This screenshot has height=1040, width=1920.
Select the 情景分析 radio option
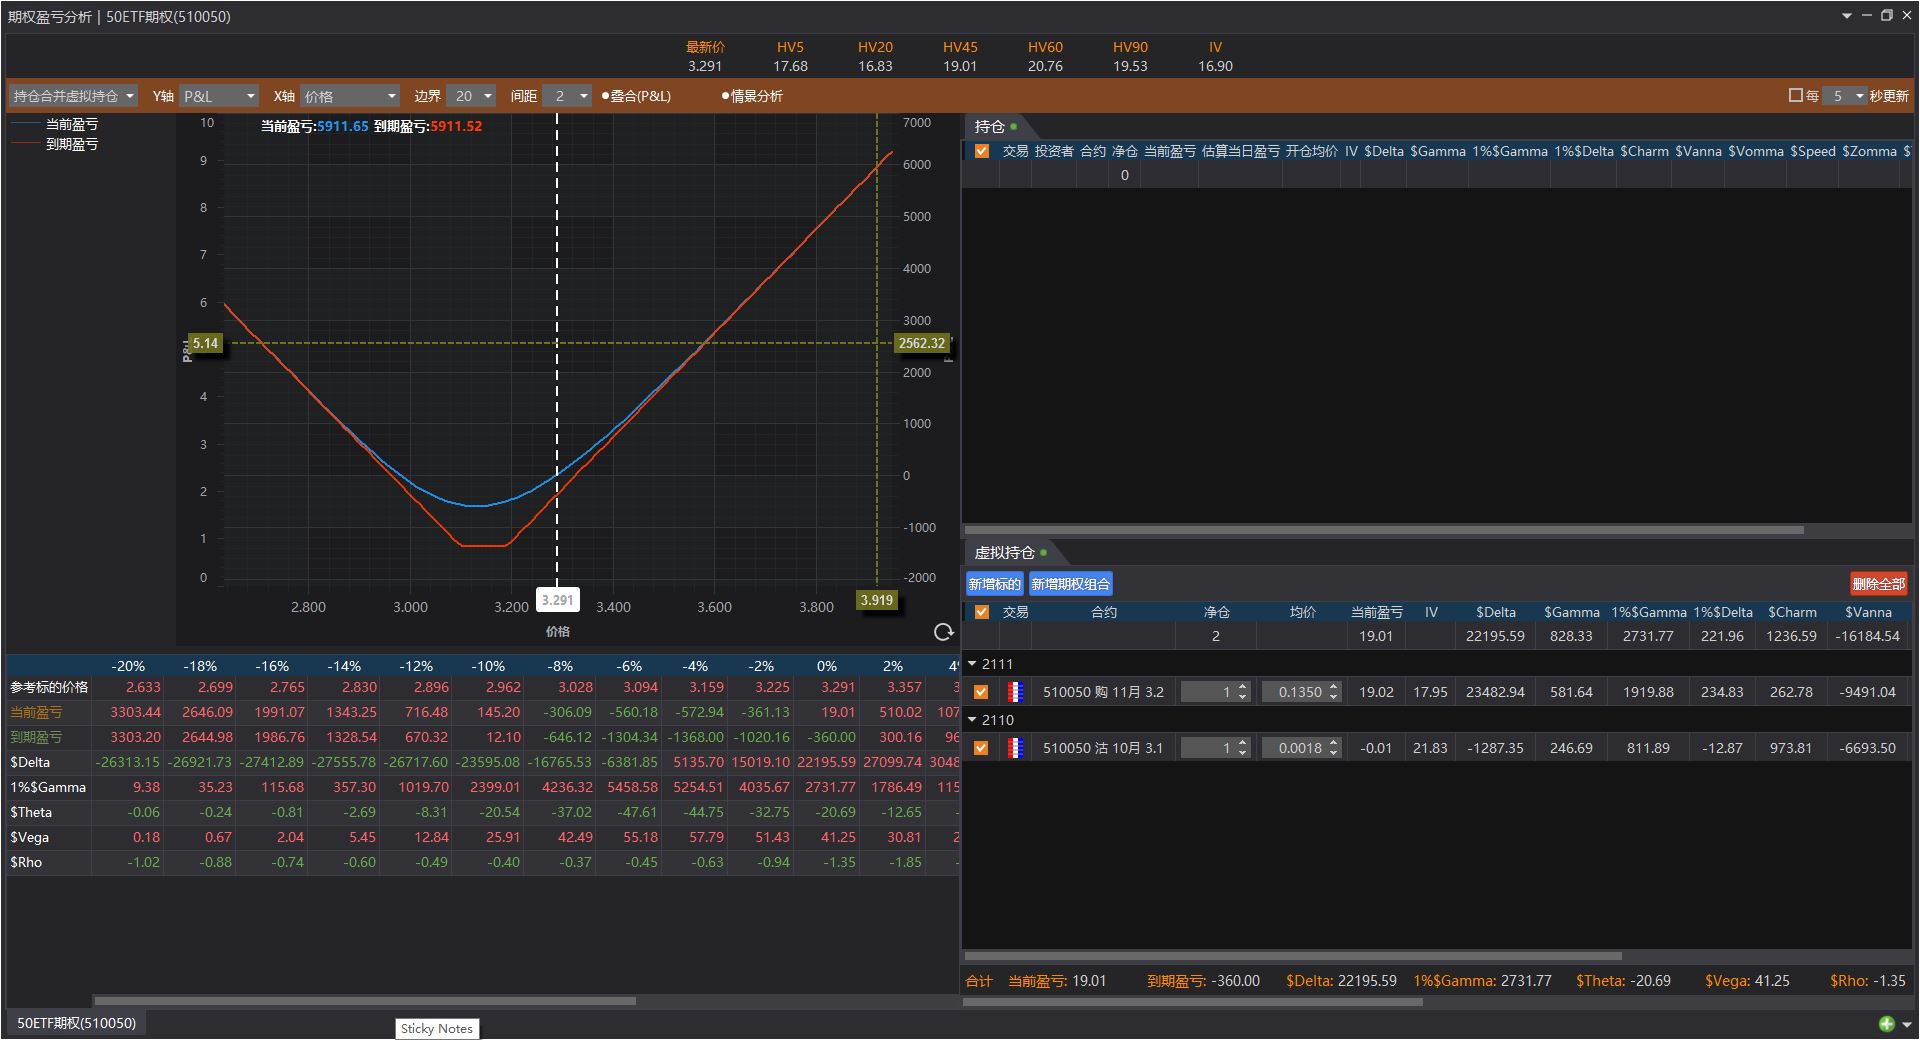(753, 96)
